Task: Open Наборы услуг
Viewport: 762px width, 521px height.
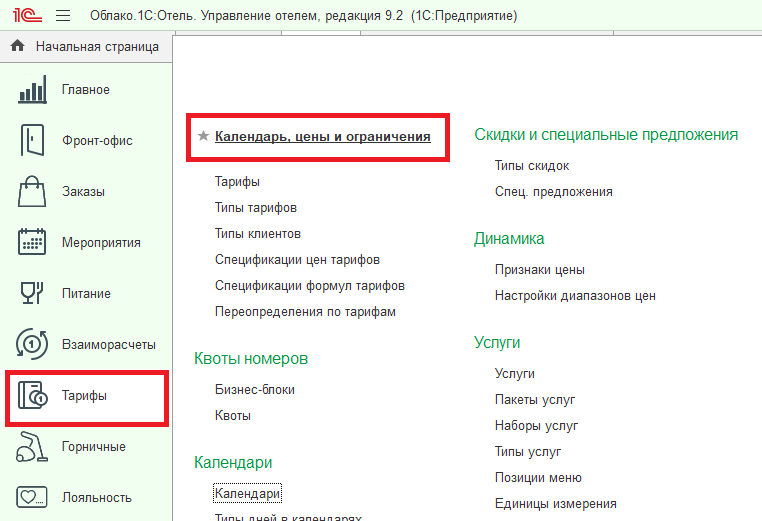Action: click(x=537, y=426)
